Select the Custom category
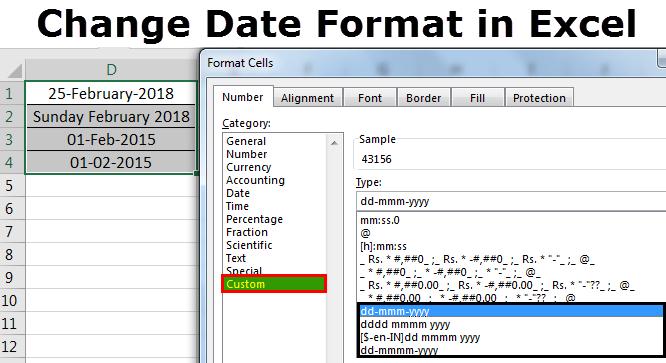The width and height of the screenshot is (666, 363). (274, 284)
